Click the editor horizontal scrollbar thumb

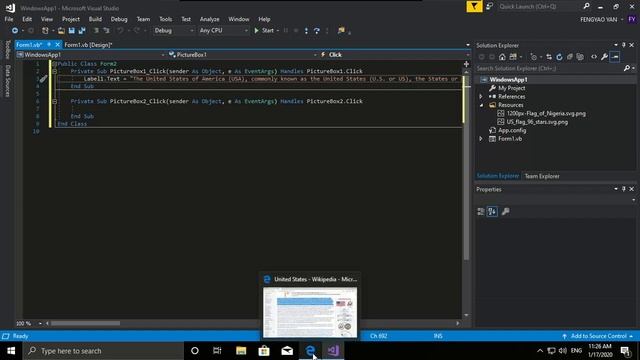point(85,323)
